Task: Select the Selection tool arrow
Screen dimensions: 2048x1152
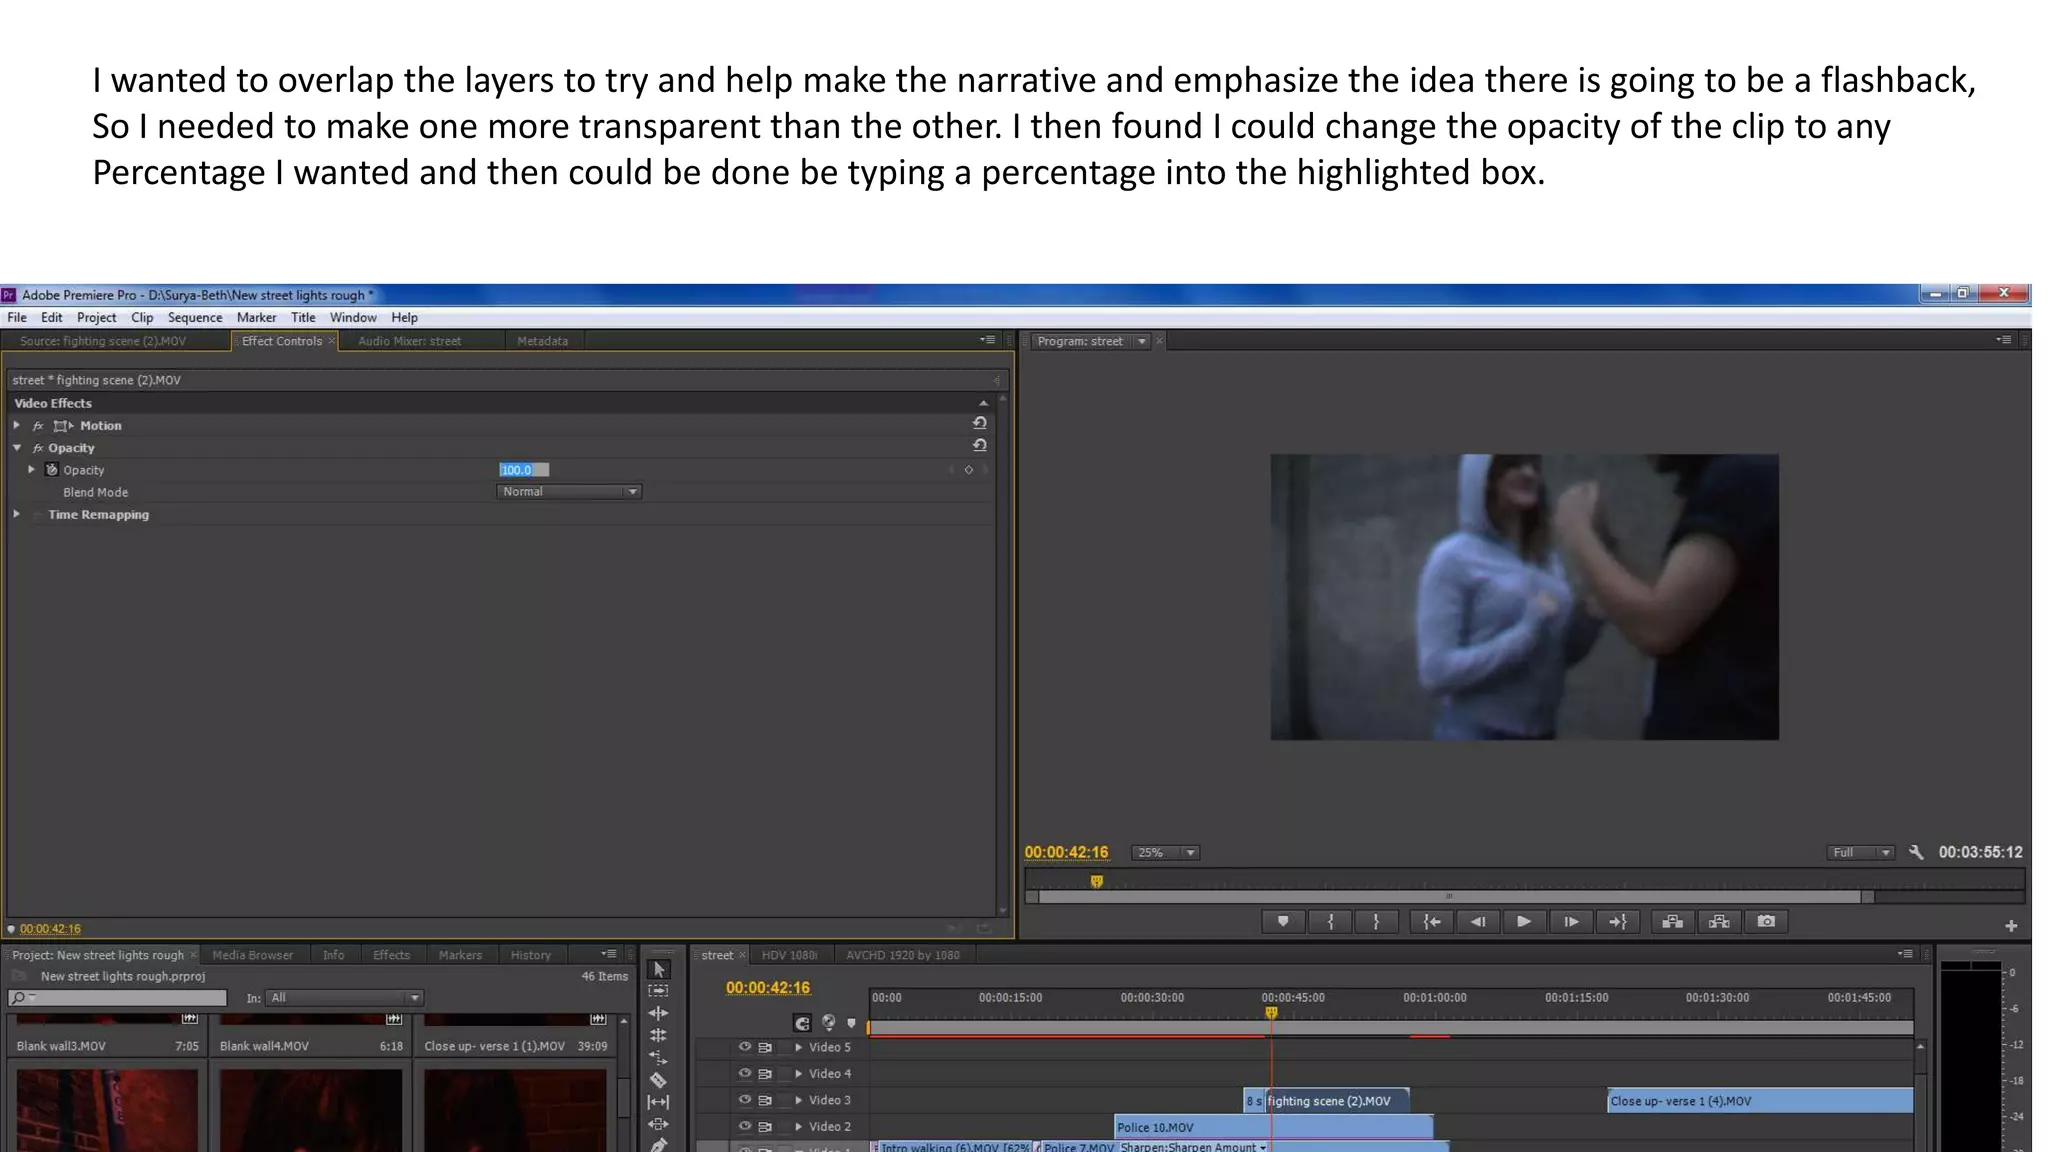Action: (x=659, y=969)
